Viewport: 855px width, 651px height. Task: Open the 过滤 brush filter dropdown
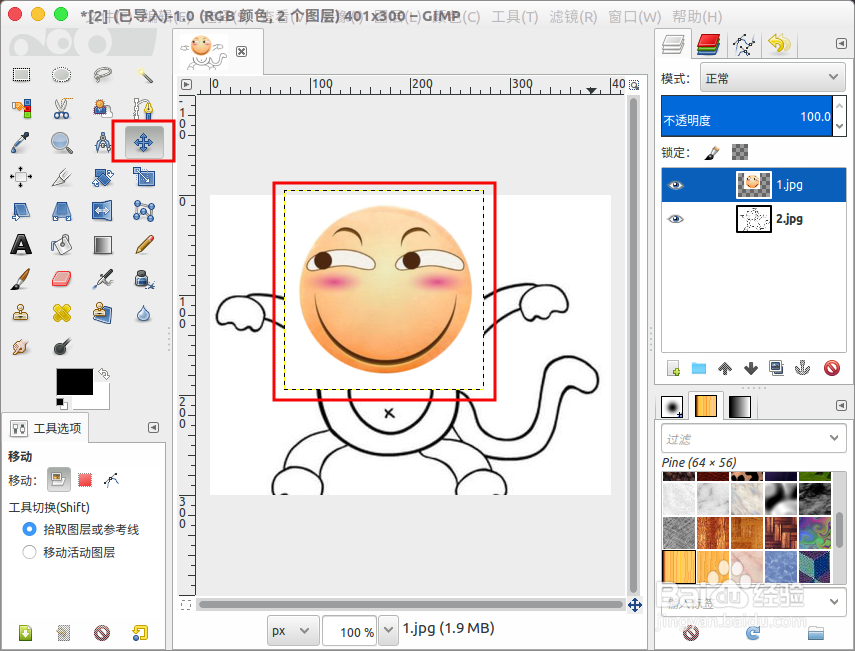[x=753, y=438]
